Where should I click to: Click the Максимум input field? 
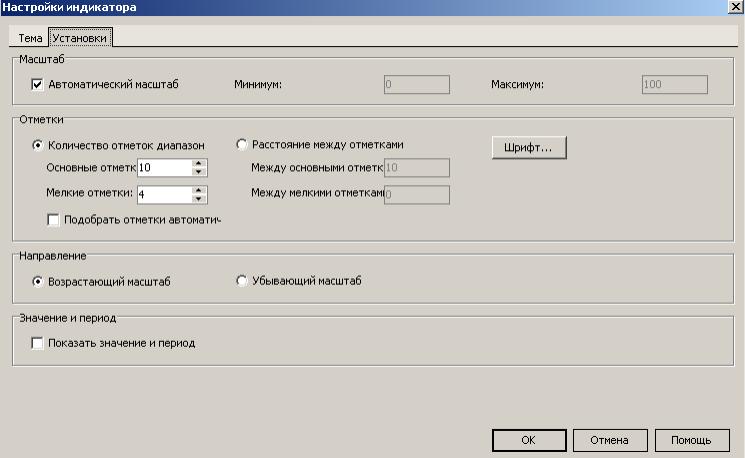click(675, 85)
